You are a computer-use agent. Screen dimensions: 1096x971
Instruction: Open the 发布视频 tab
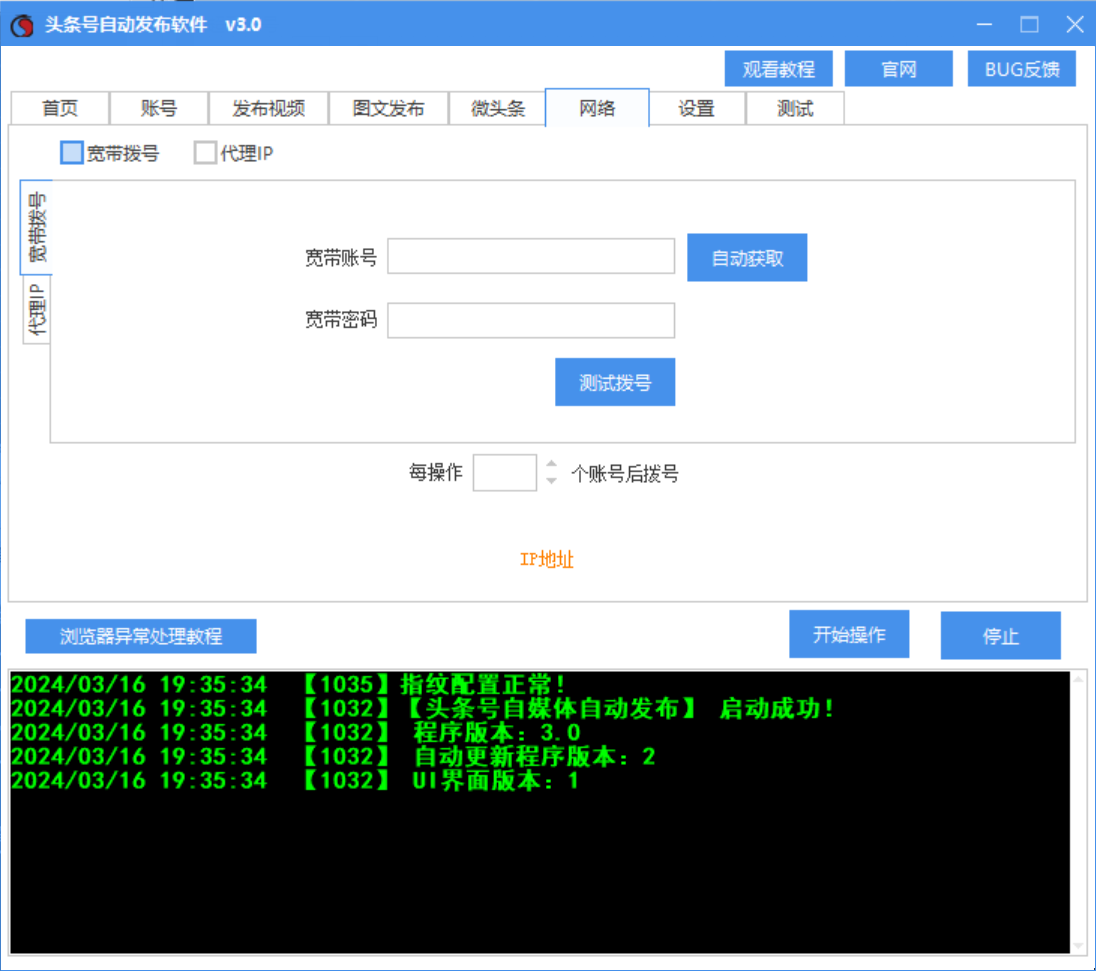pos(268,108)
